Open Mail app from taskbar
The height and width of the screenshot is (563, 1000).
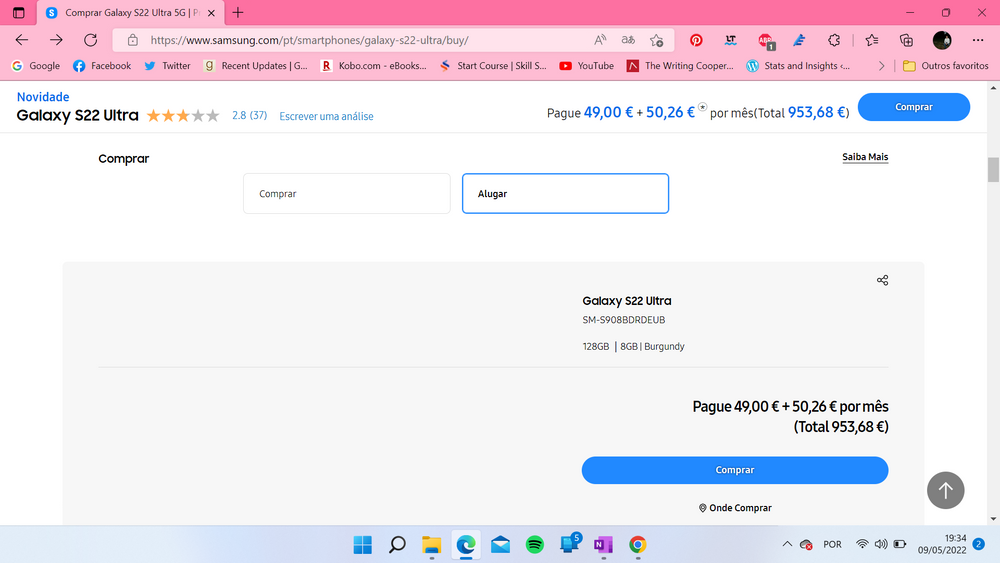tap(500, 545)
